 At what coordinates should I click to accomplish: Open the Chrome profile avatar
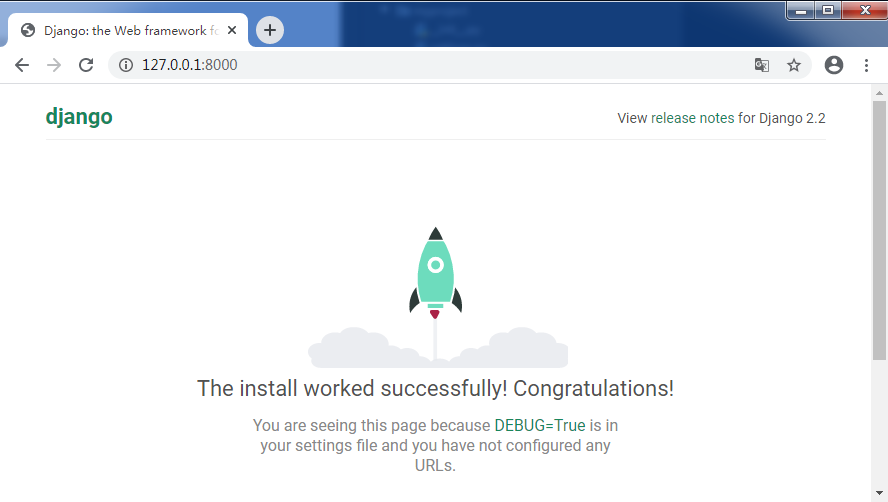pyautogui.click(x=834, y=65)
